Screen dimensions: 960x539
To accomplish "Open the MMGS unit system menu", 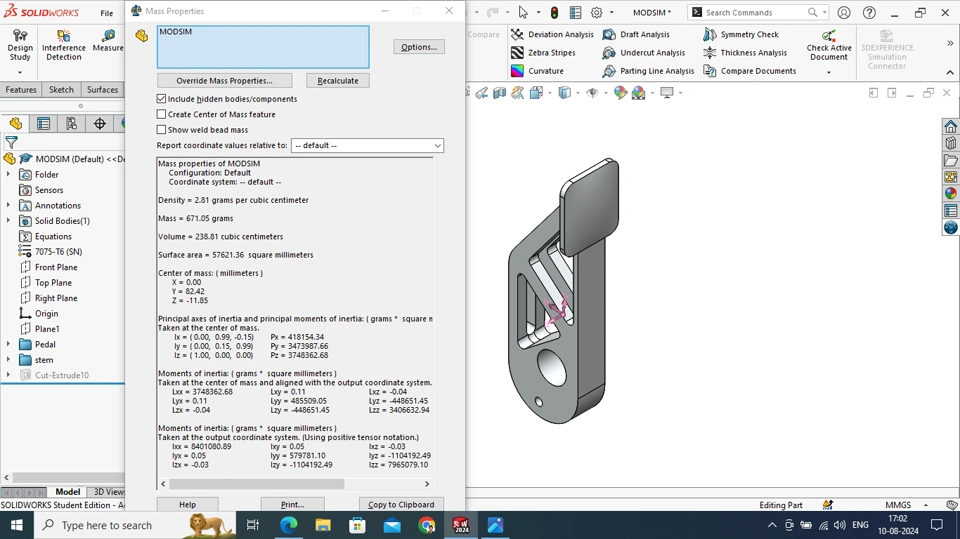I will click(906, 505).
